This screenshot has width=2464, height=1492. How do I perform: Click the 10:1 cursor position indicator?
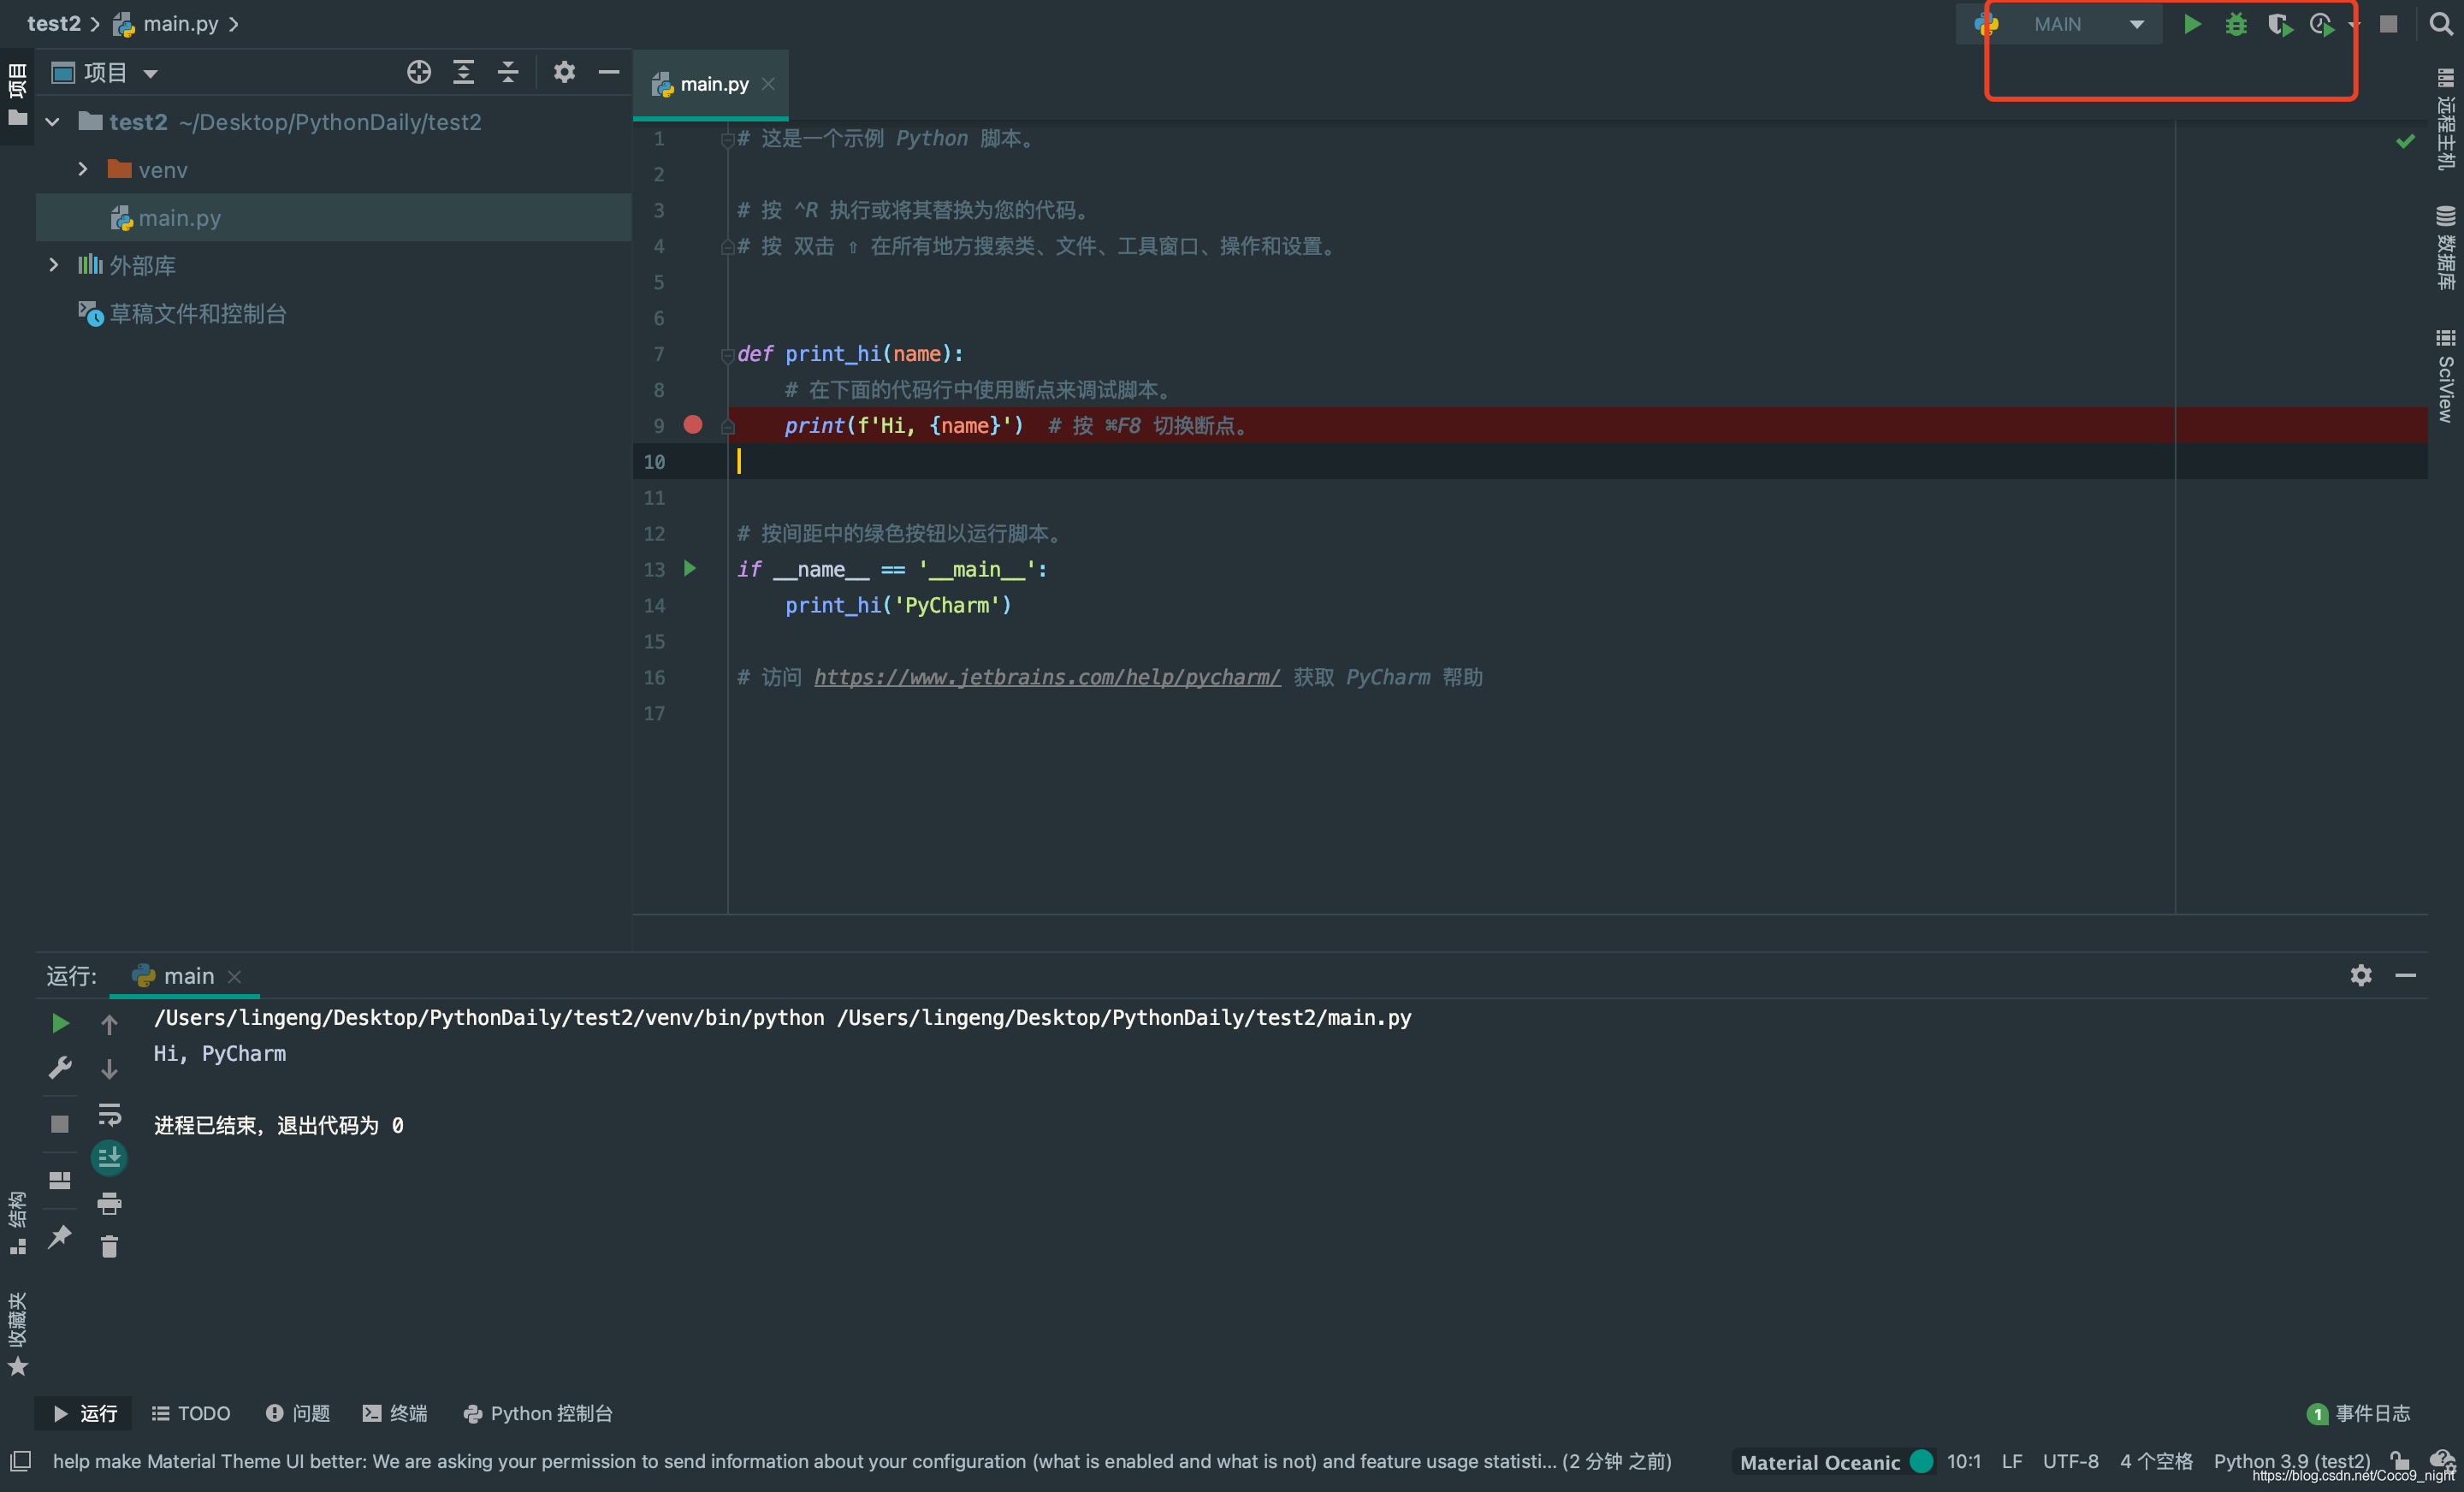click(1963, 1461)
